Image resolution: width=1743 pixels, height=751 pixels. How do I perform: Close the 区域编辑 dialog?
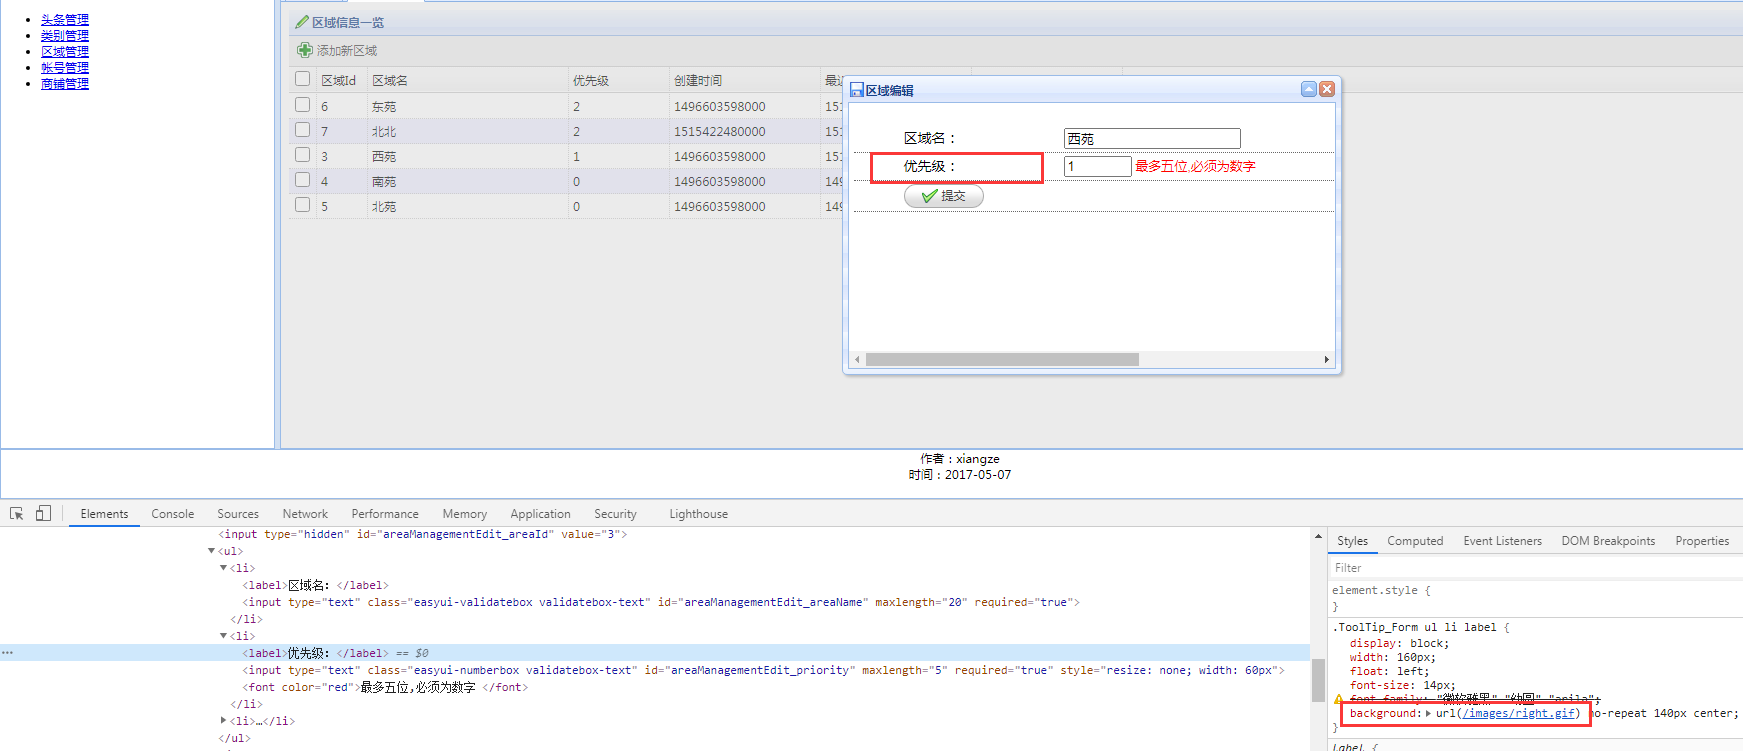[x=1327, y=89]
